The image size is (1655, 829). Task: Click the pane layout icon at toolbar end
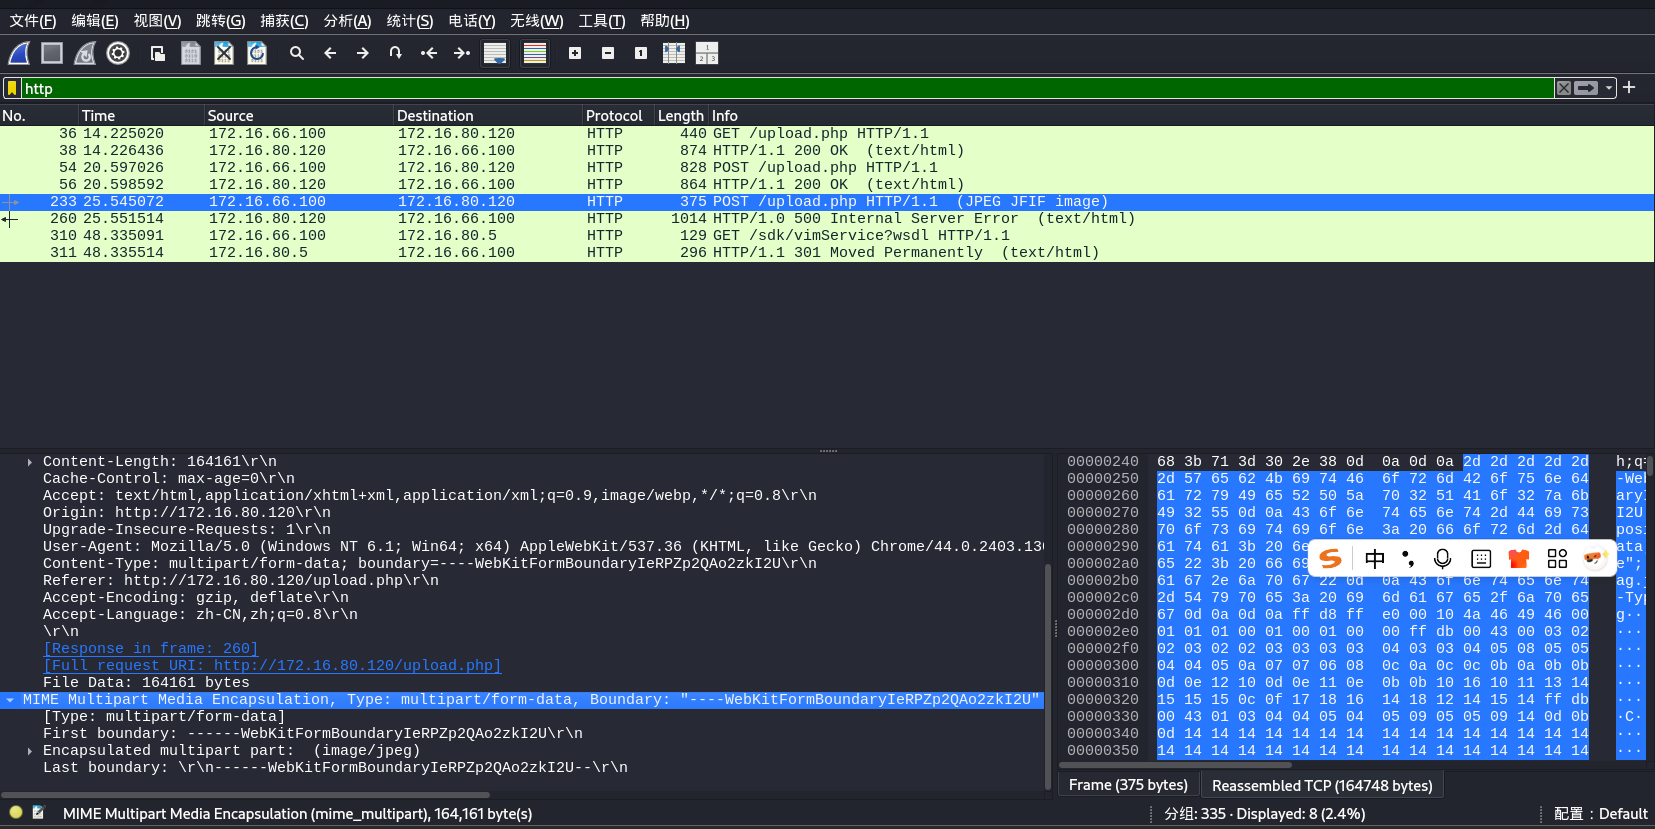[707, 53]
